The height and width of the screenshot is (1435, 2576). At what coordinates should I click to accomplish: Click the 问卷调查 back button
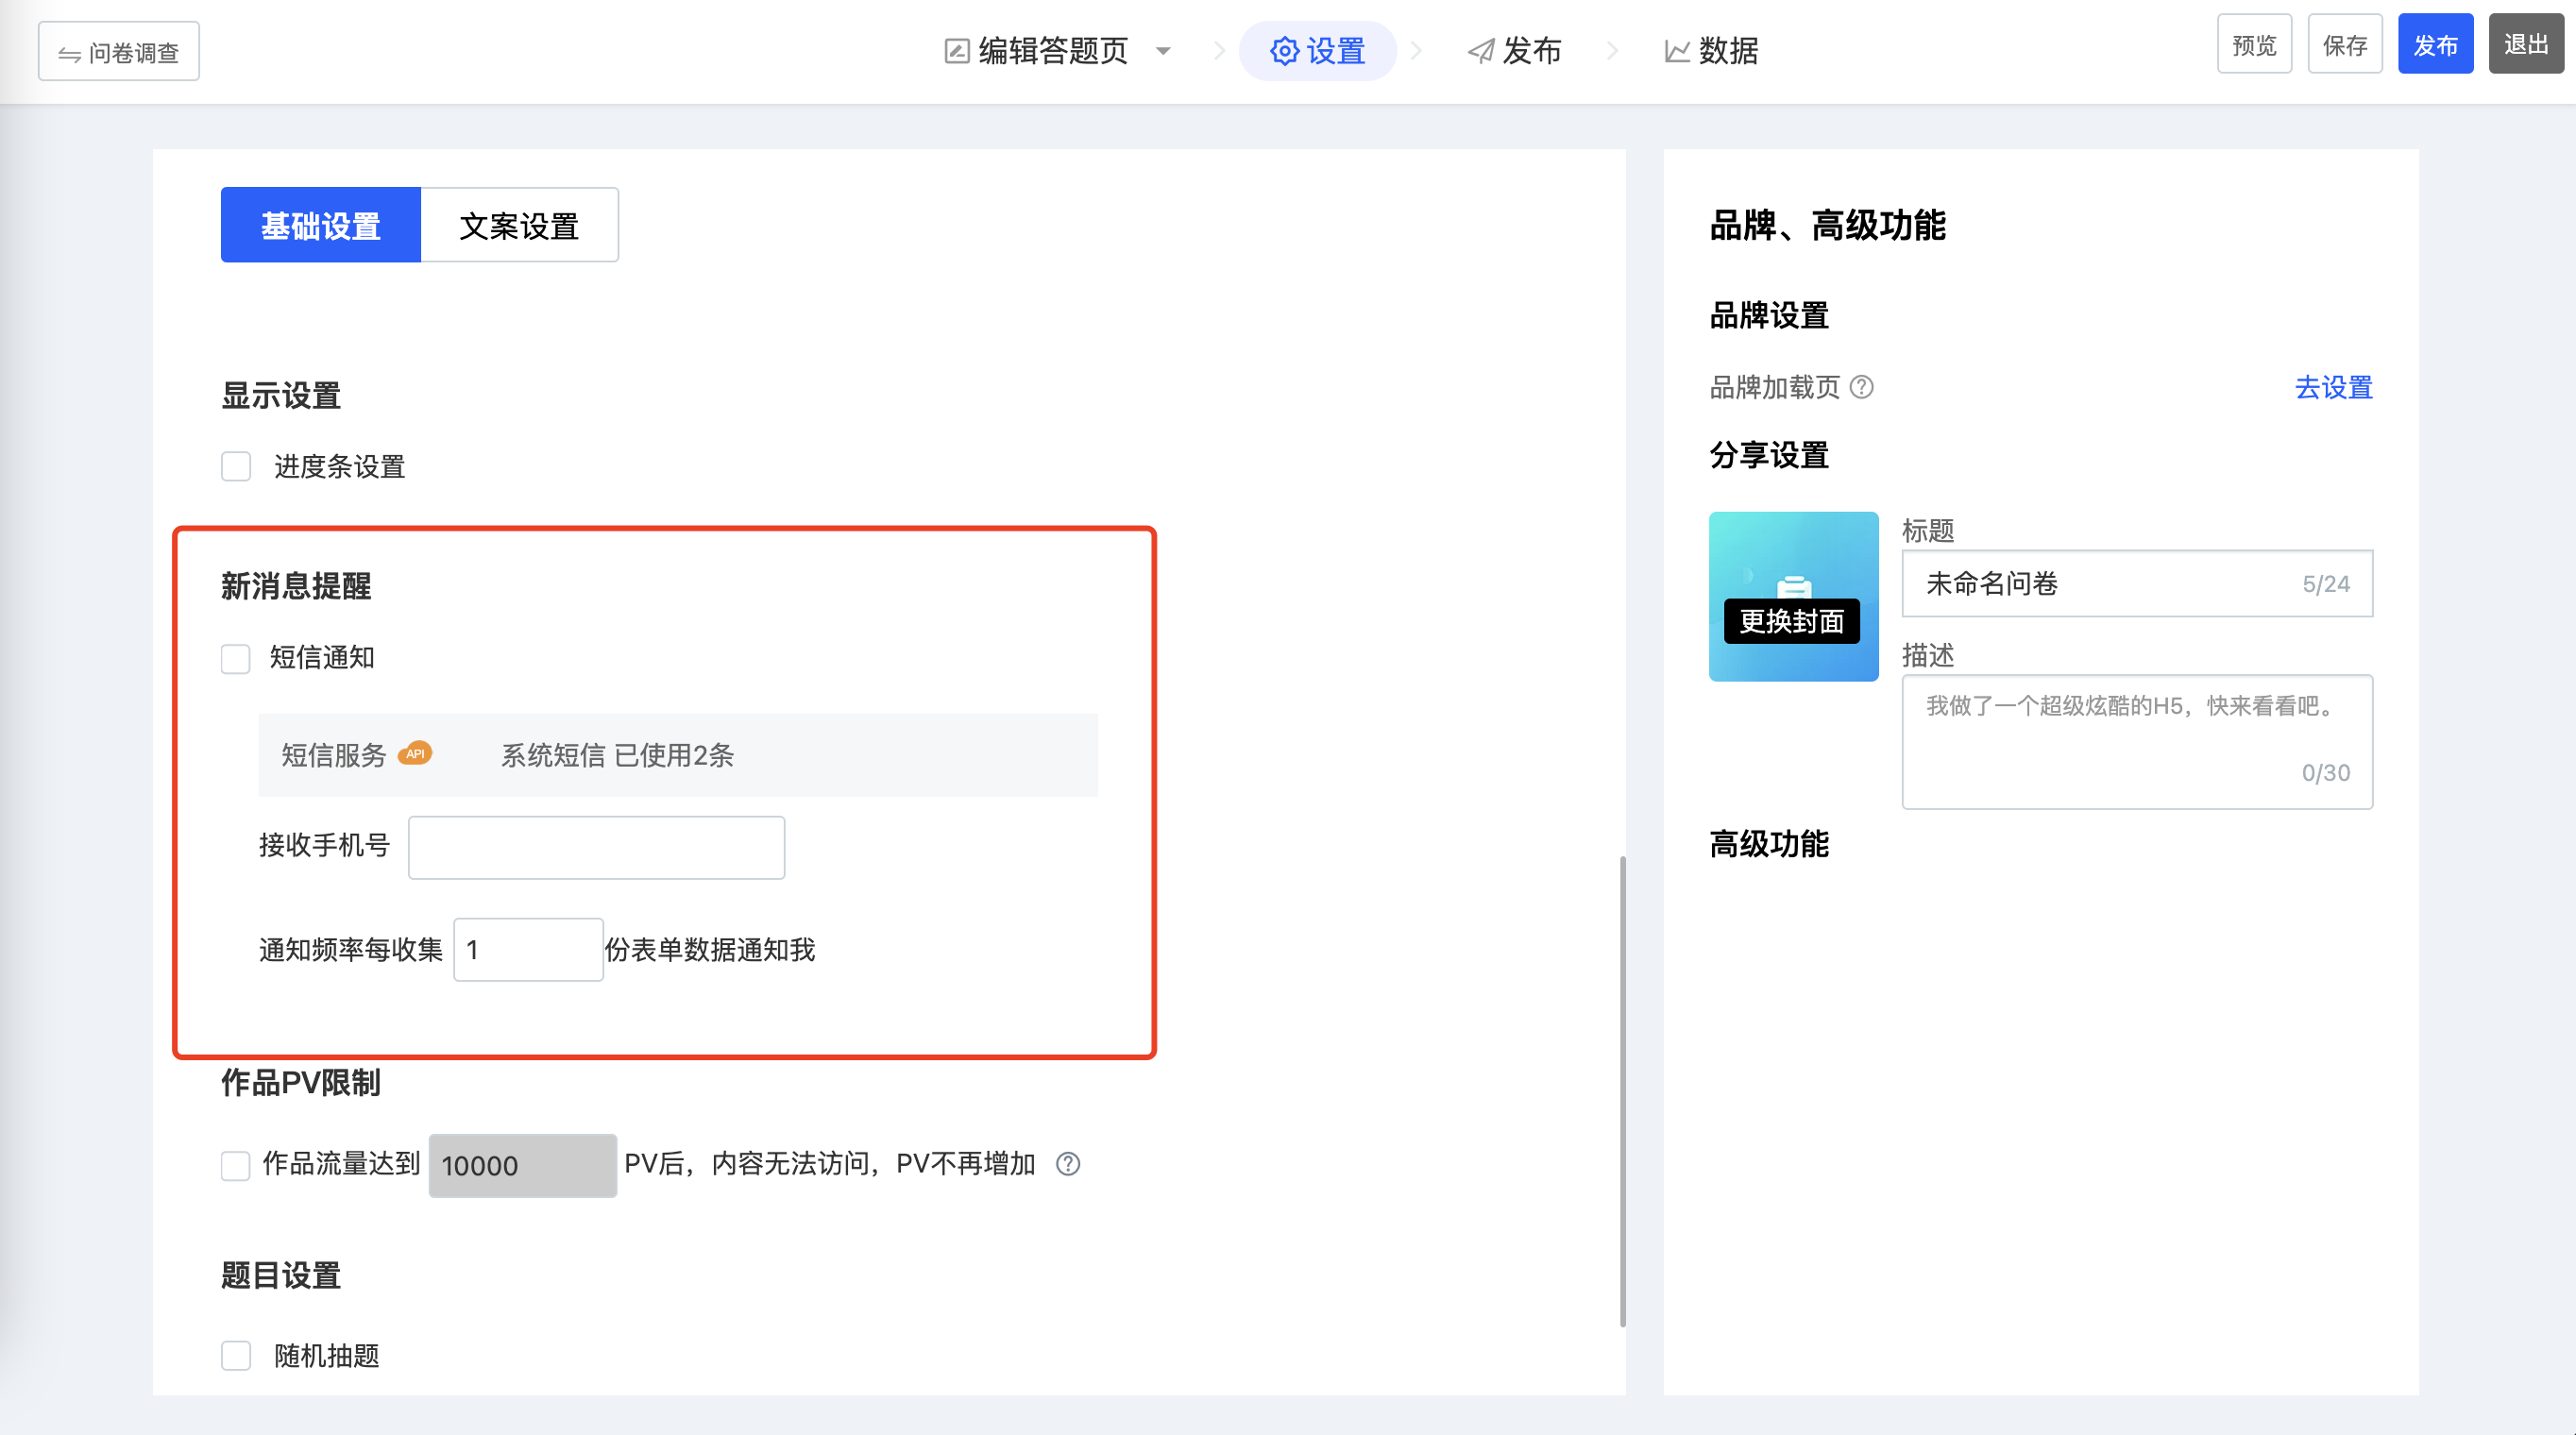click(x=119, y=52)
